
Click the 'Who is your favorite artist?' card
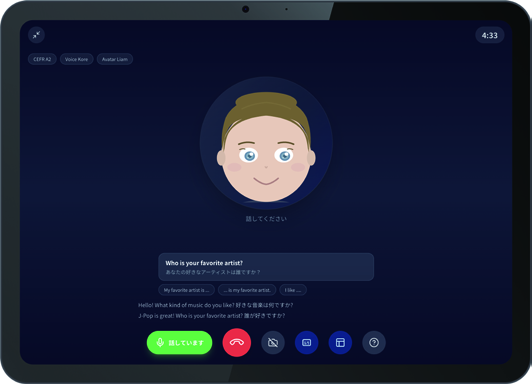[x=266, y=267]
